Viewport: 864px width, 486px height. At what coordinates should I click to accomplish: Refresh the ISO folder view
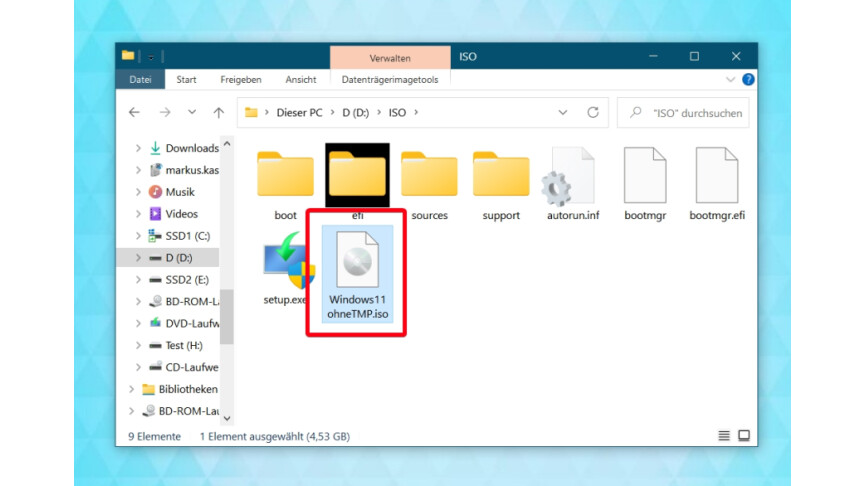point(593,112)
